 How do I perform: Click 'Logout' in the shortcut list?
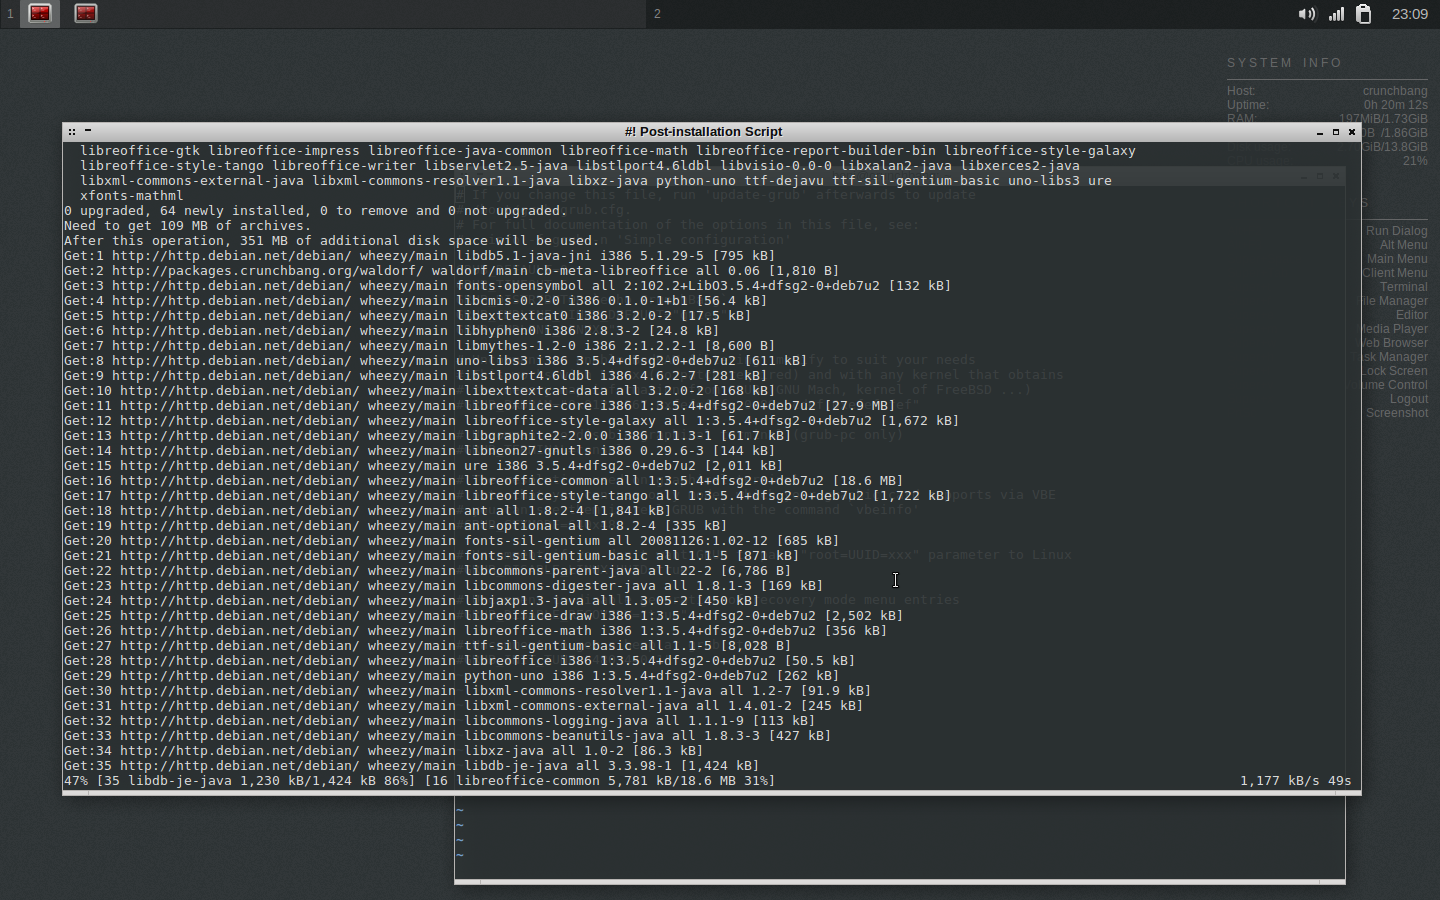point(1409,399)
